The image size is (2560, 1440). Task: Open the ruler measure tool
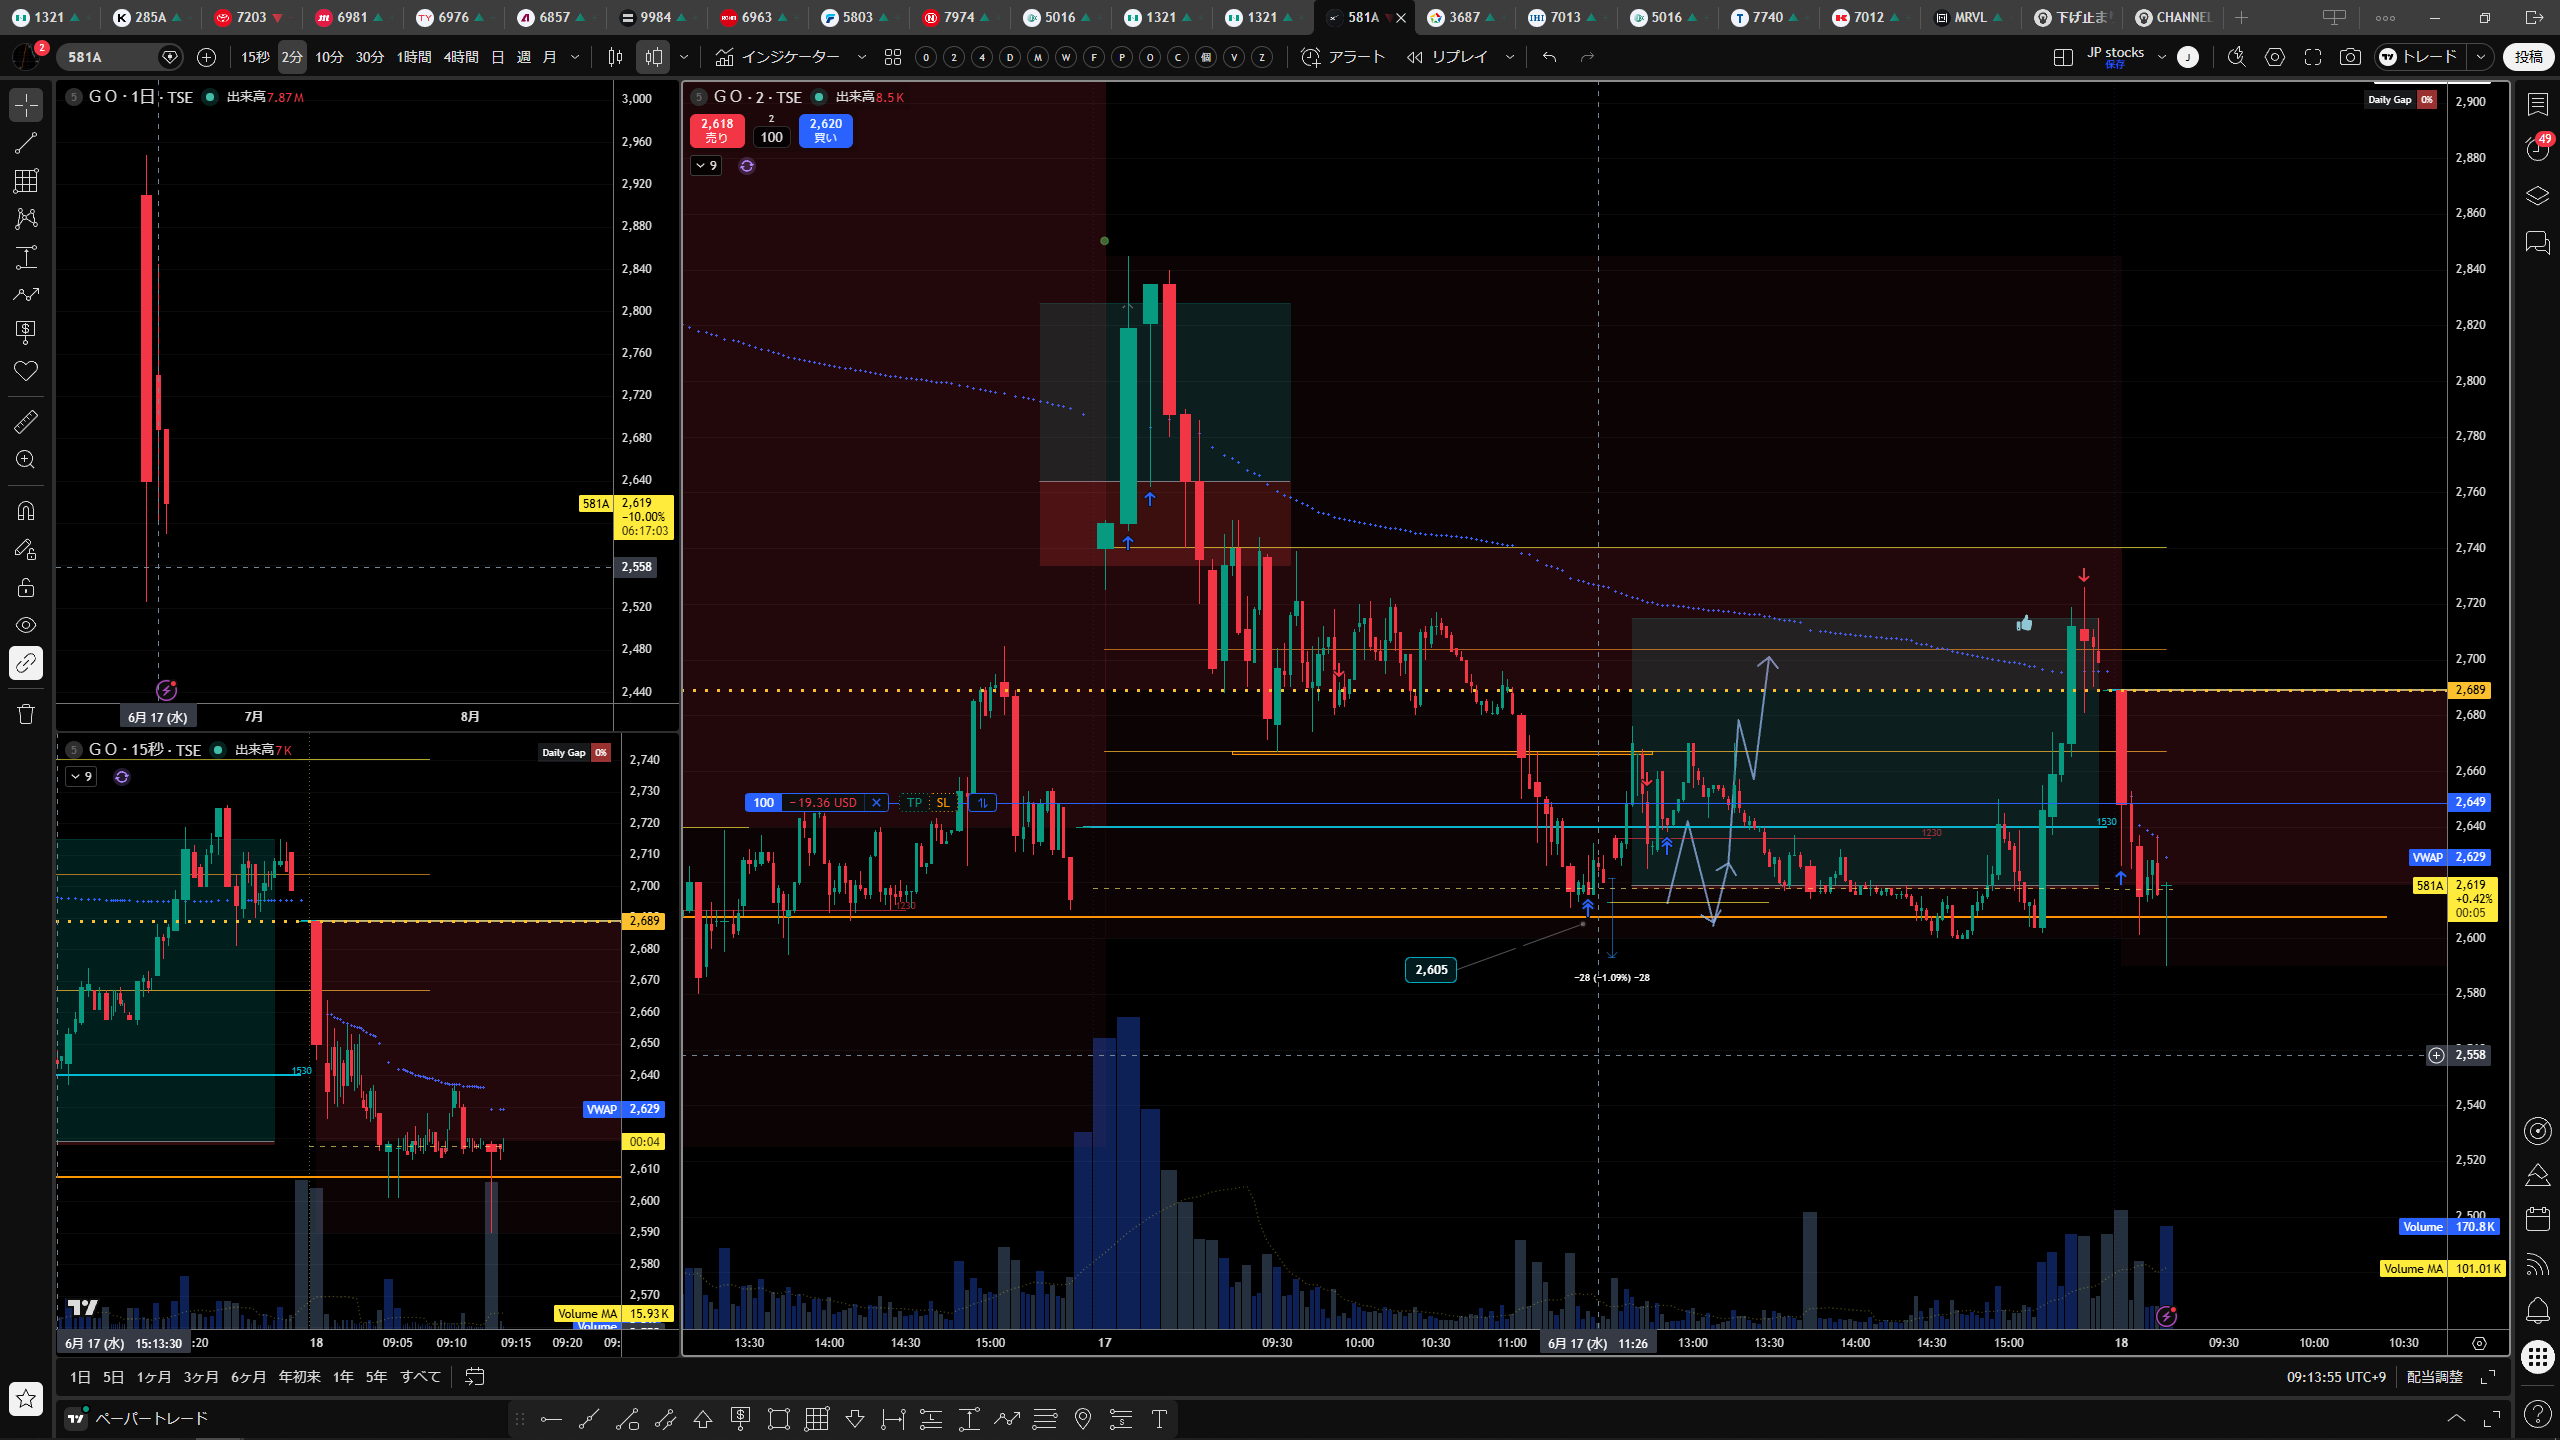coord(26,422)
